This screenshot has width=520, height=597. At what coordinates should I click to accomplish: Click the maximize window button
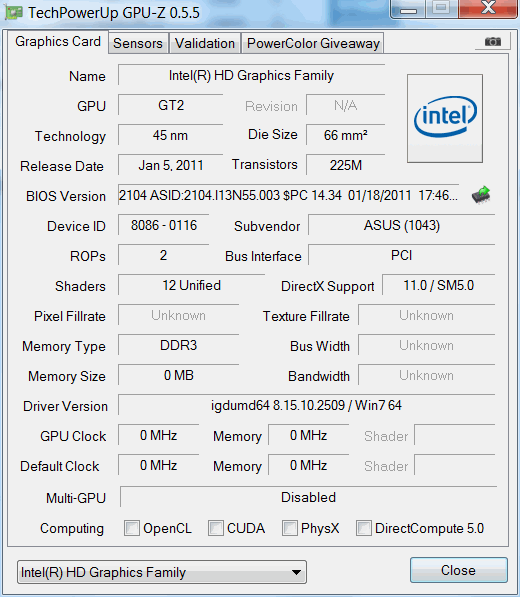tap(442, 8)
